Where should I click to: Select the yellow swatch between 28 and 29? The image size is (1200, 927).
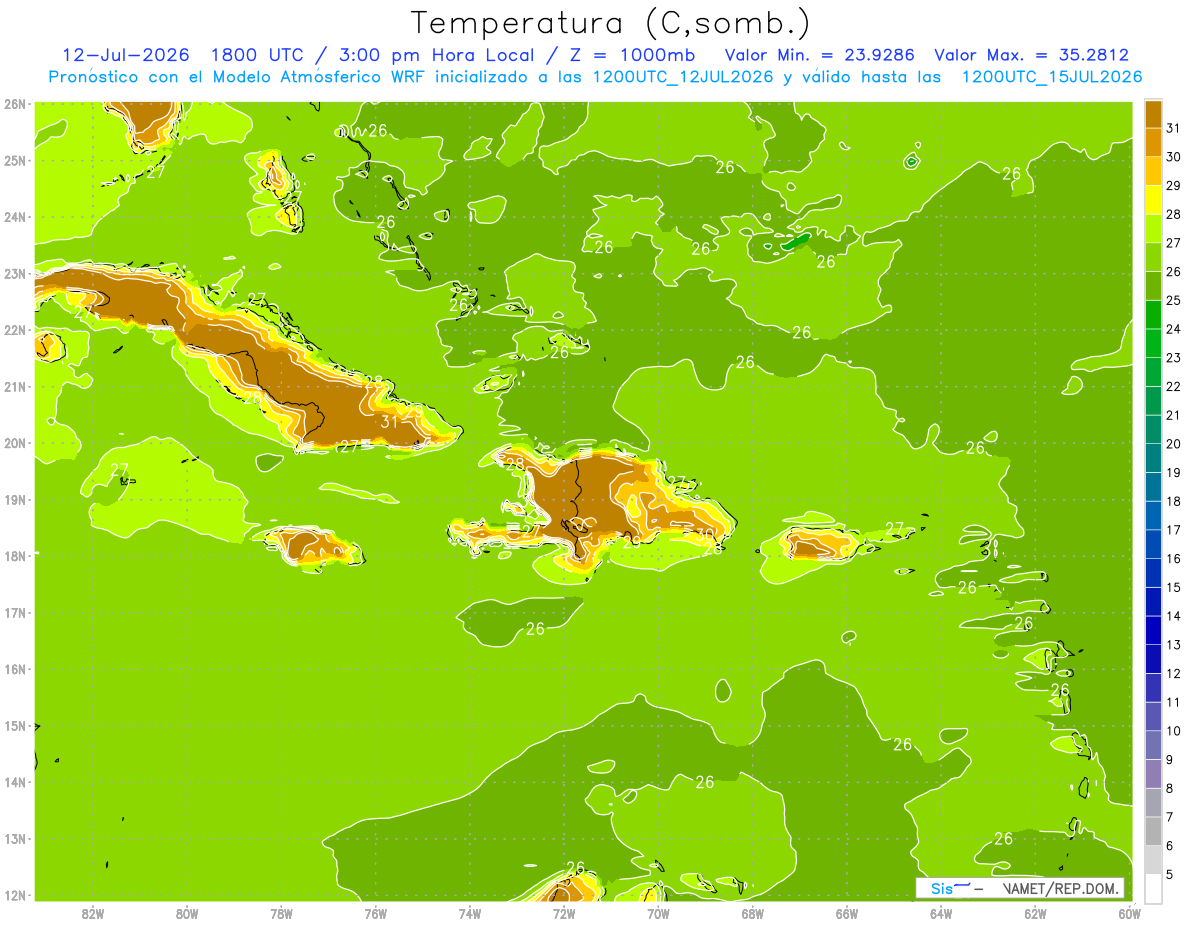click(x=1153, y=200)
